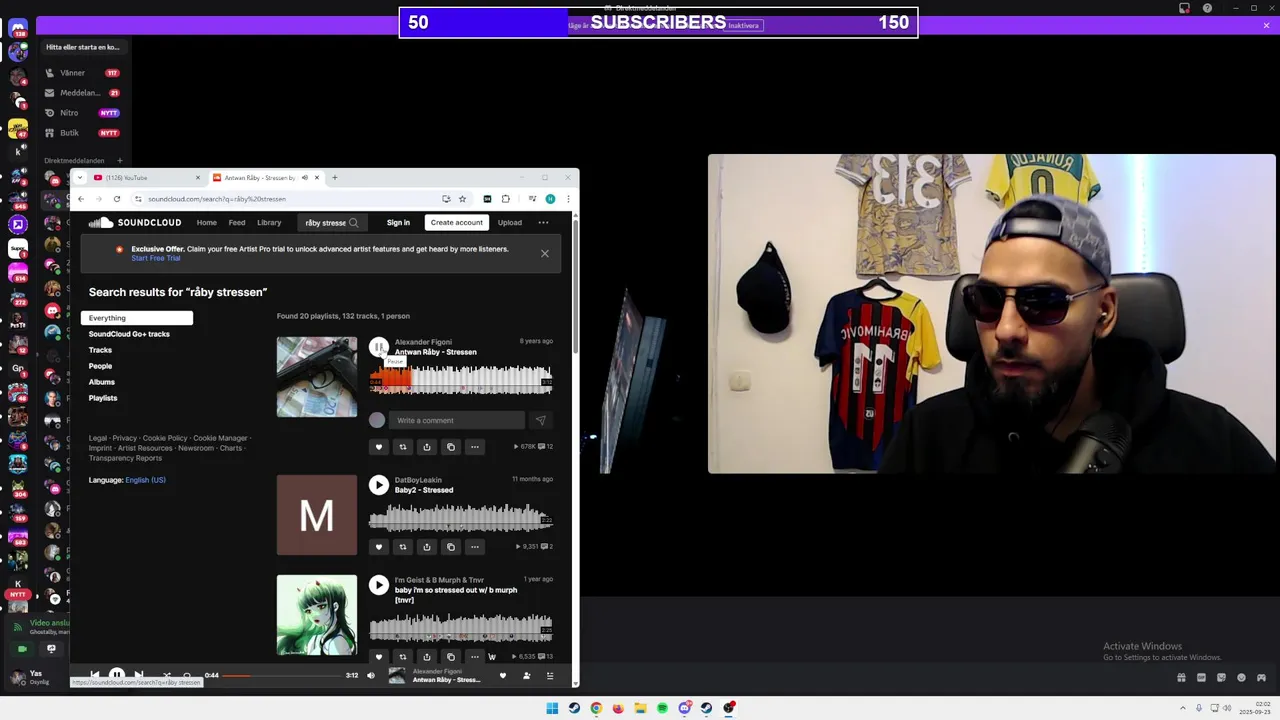Viewport: 1280px width, 720px height.
Task: Open the gun and money track artwork
Action: (x=317, y=377)
